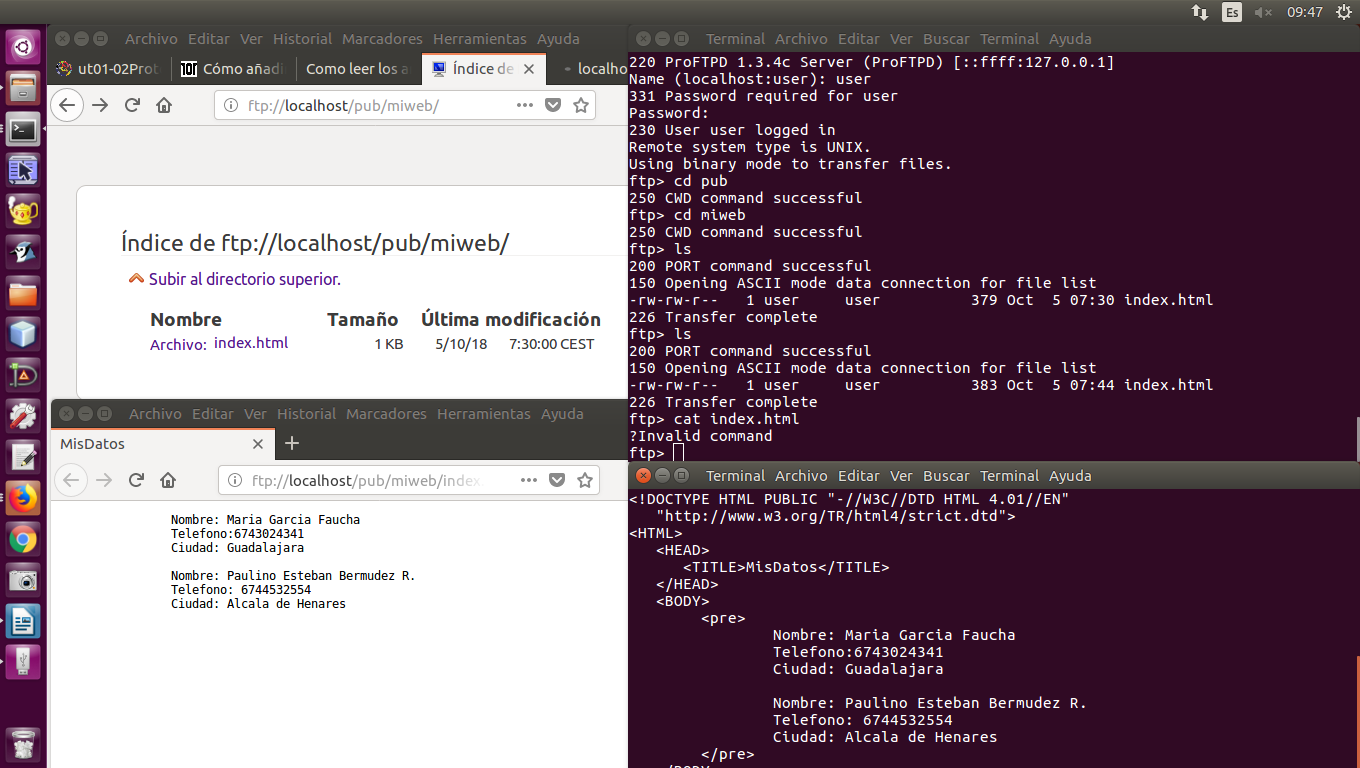Open the index.html file link

[251, 343]
